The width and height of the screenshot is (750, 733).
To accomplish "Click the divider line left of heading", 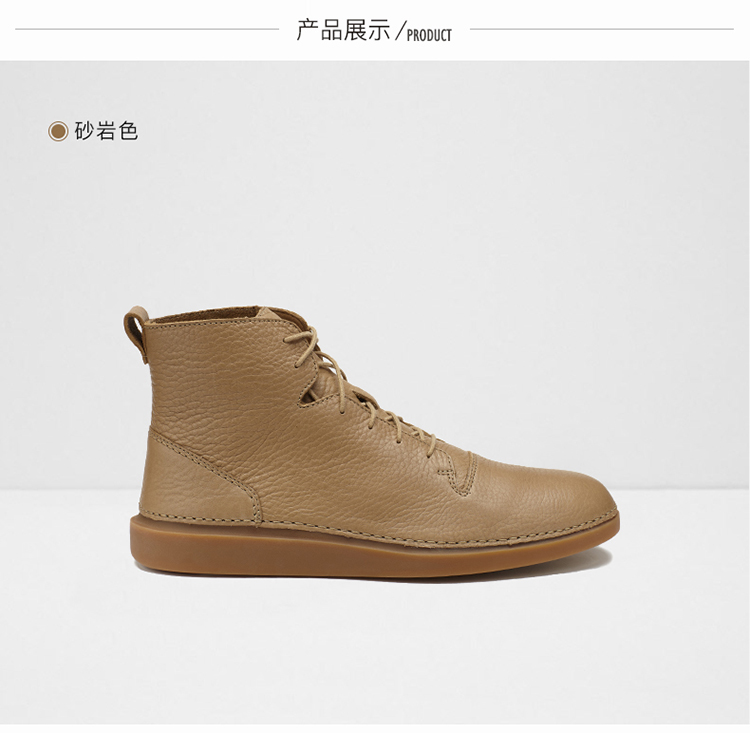I will point(147,29).
